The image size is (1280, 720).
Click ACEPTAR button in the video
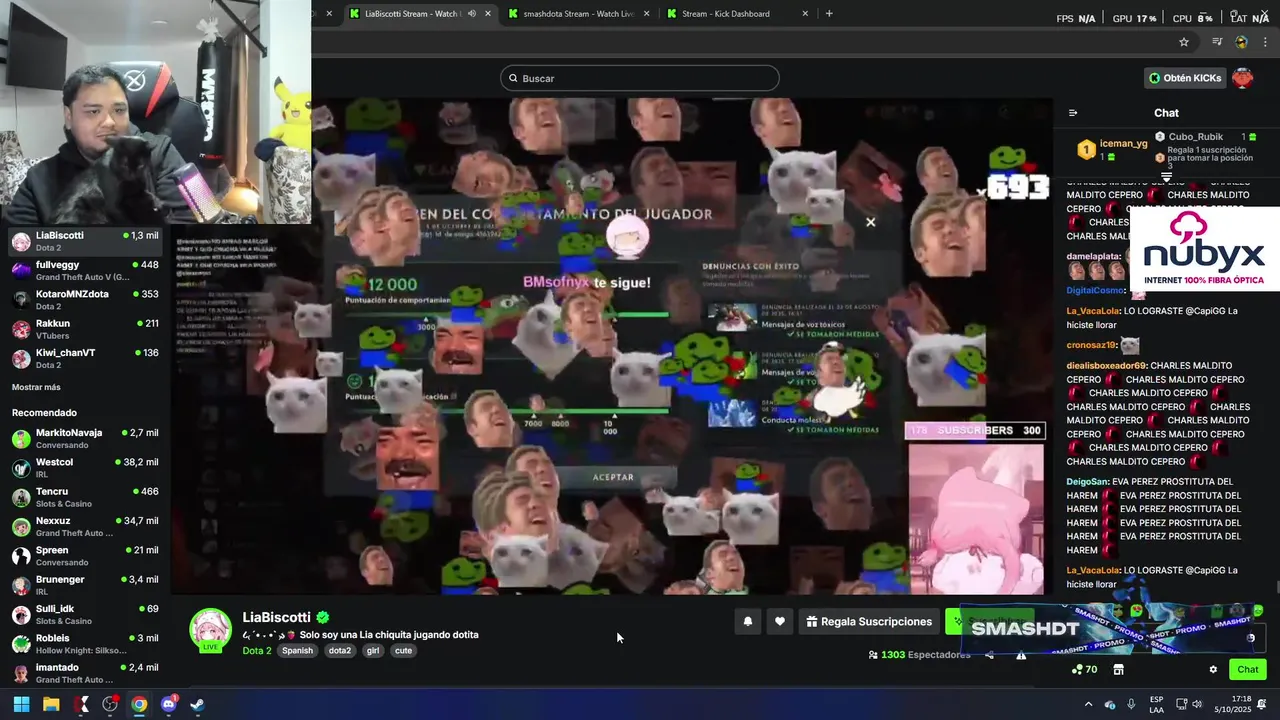[613, 477]
